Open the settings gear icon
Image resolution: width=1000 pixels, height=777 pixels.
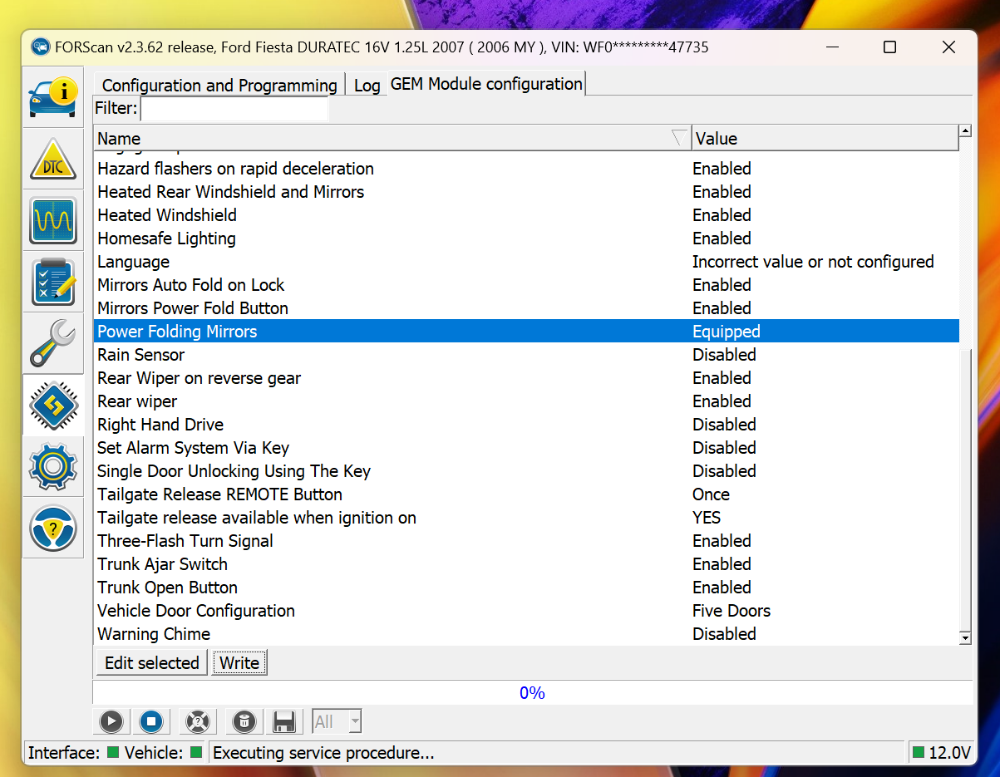[53, 466]
